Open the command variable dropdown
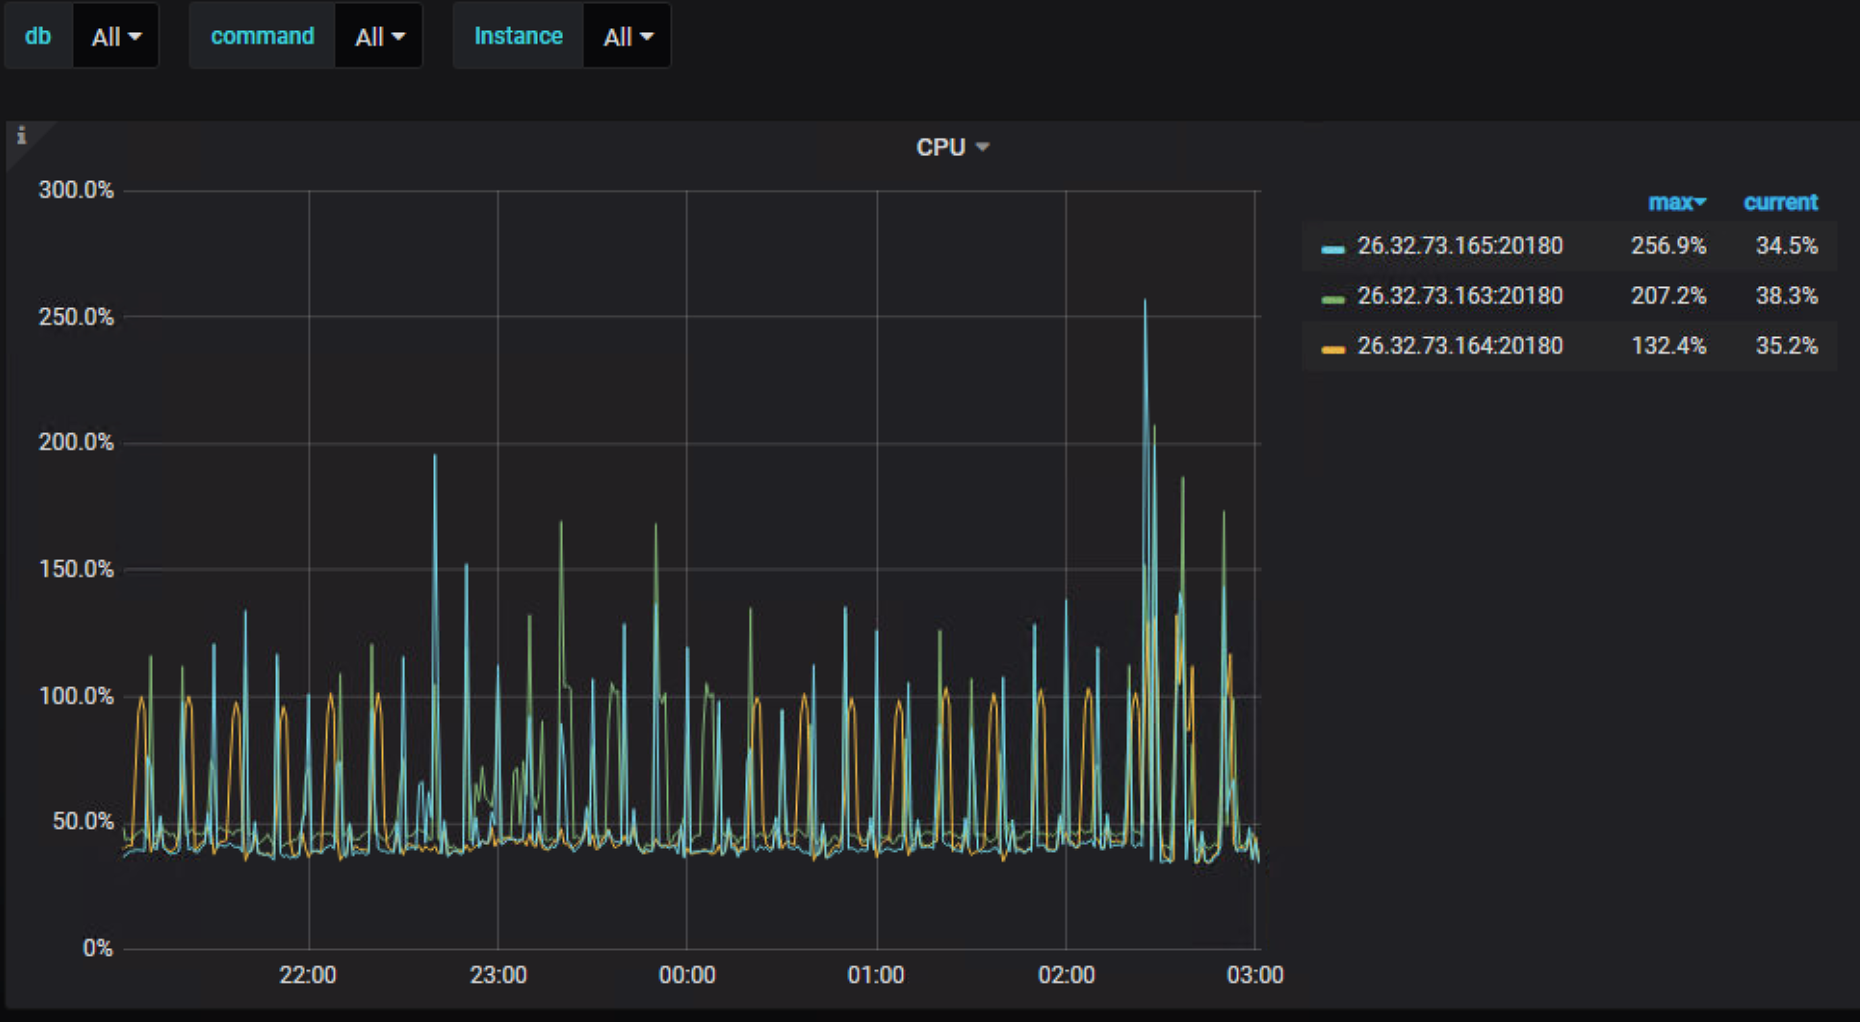The height and width of the screenshot is (1022, 1860). click(379, 36)
